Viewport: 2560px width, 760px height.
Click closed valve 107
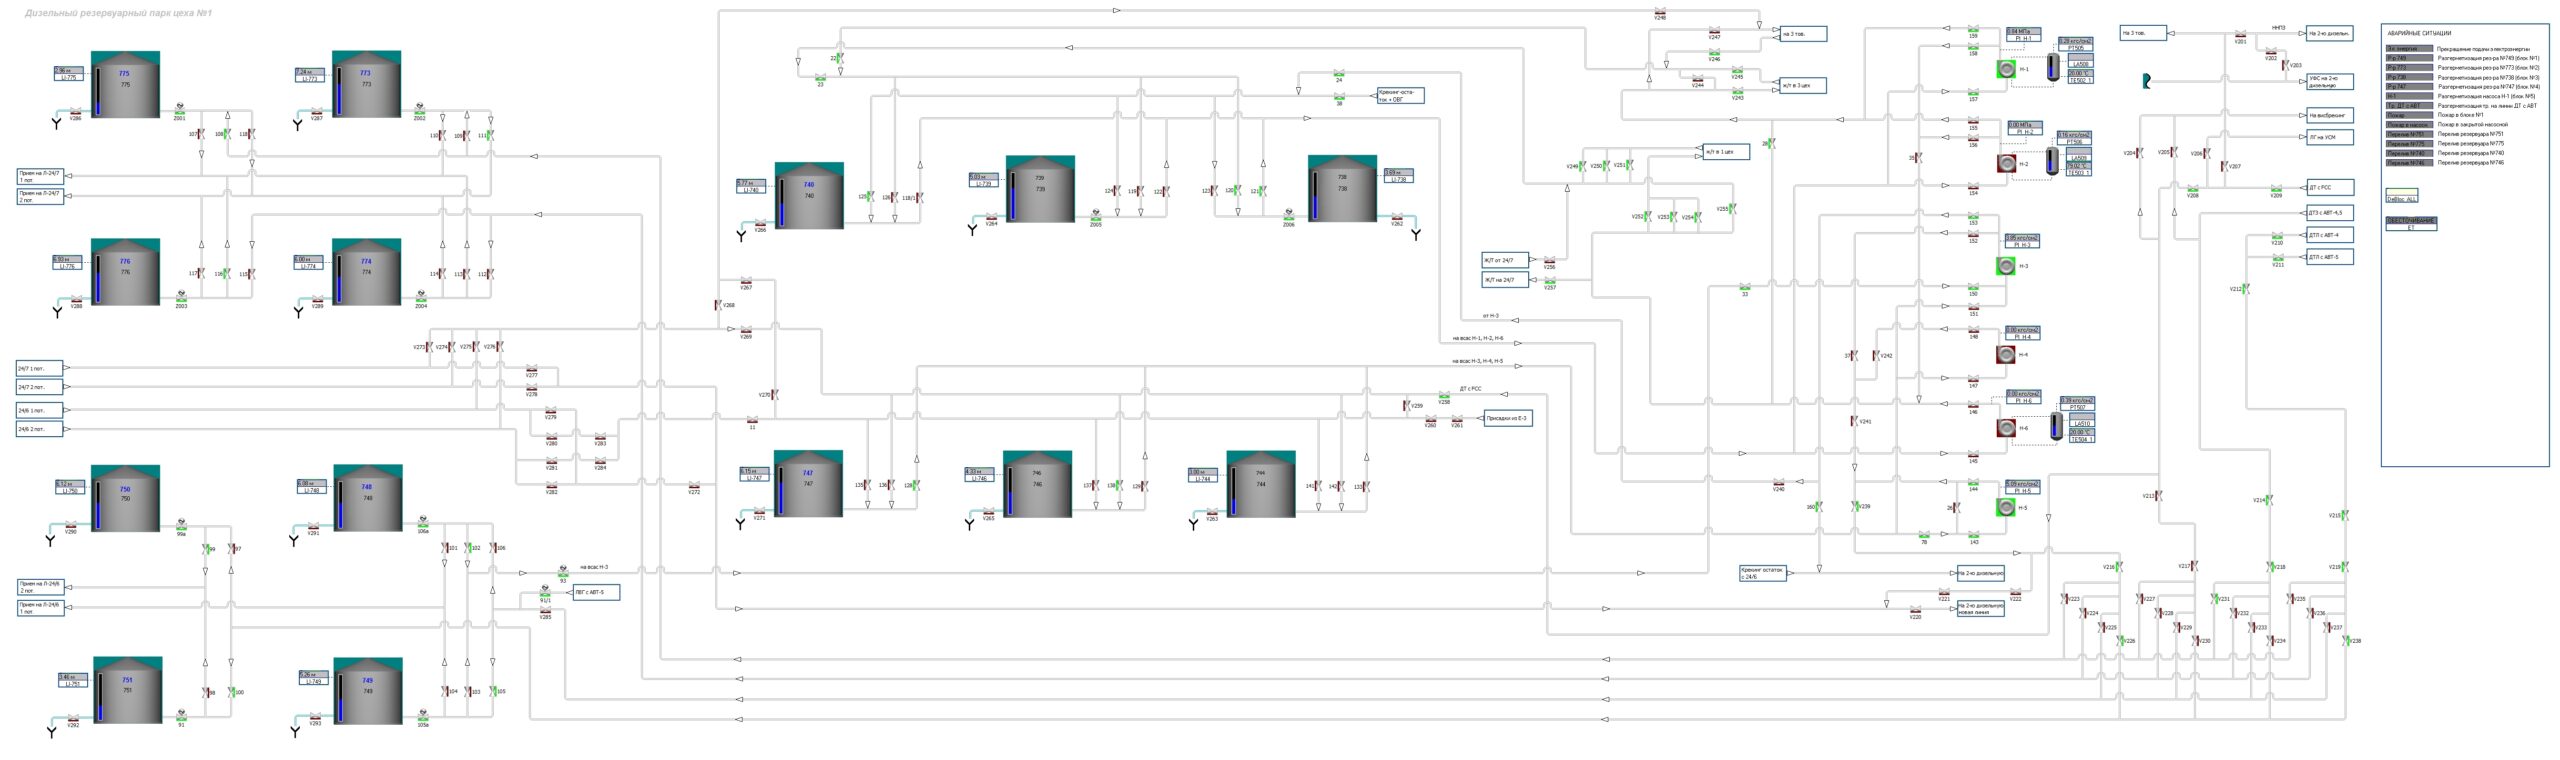202,134
